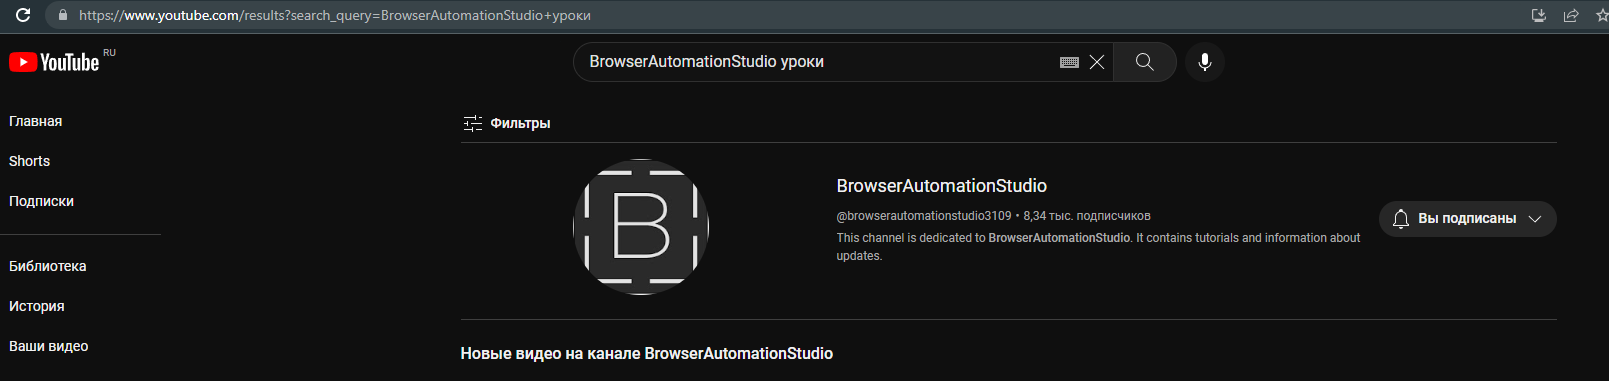This screenshot has width=1609, height=381.
Task: Click the share page icon in address bar
Action: pyautogui.click(x=1571, y=15)
